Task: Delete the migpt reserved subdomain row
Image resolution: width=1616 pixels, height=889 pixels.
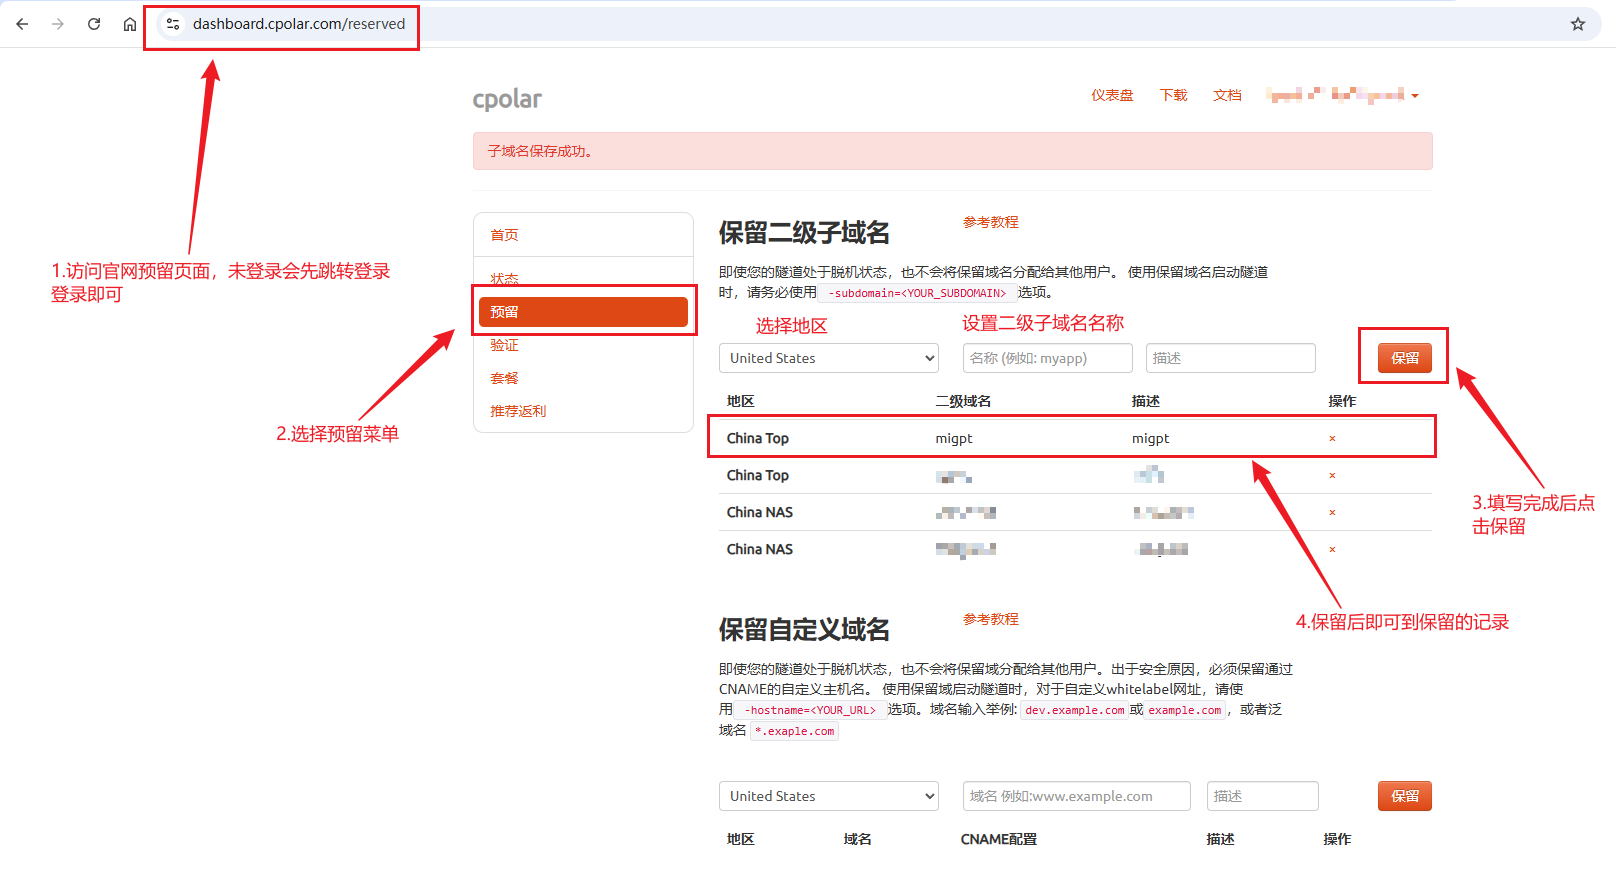Action: click(1332, 439)
